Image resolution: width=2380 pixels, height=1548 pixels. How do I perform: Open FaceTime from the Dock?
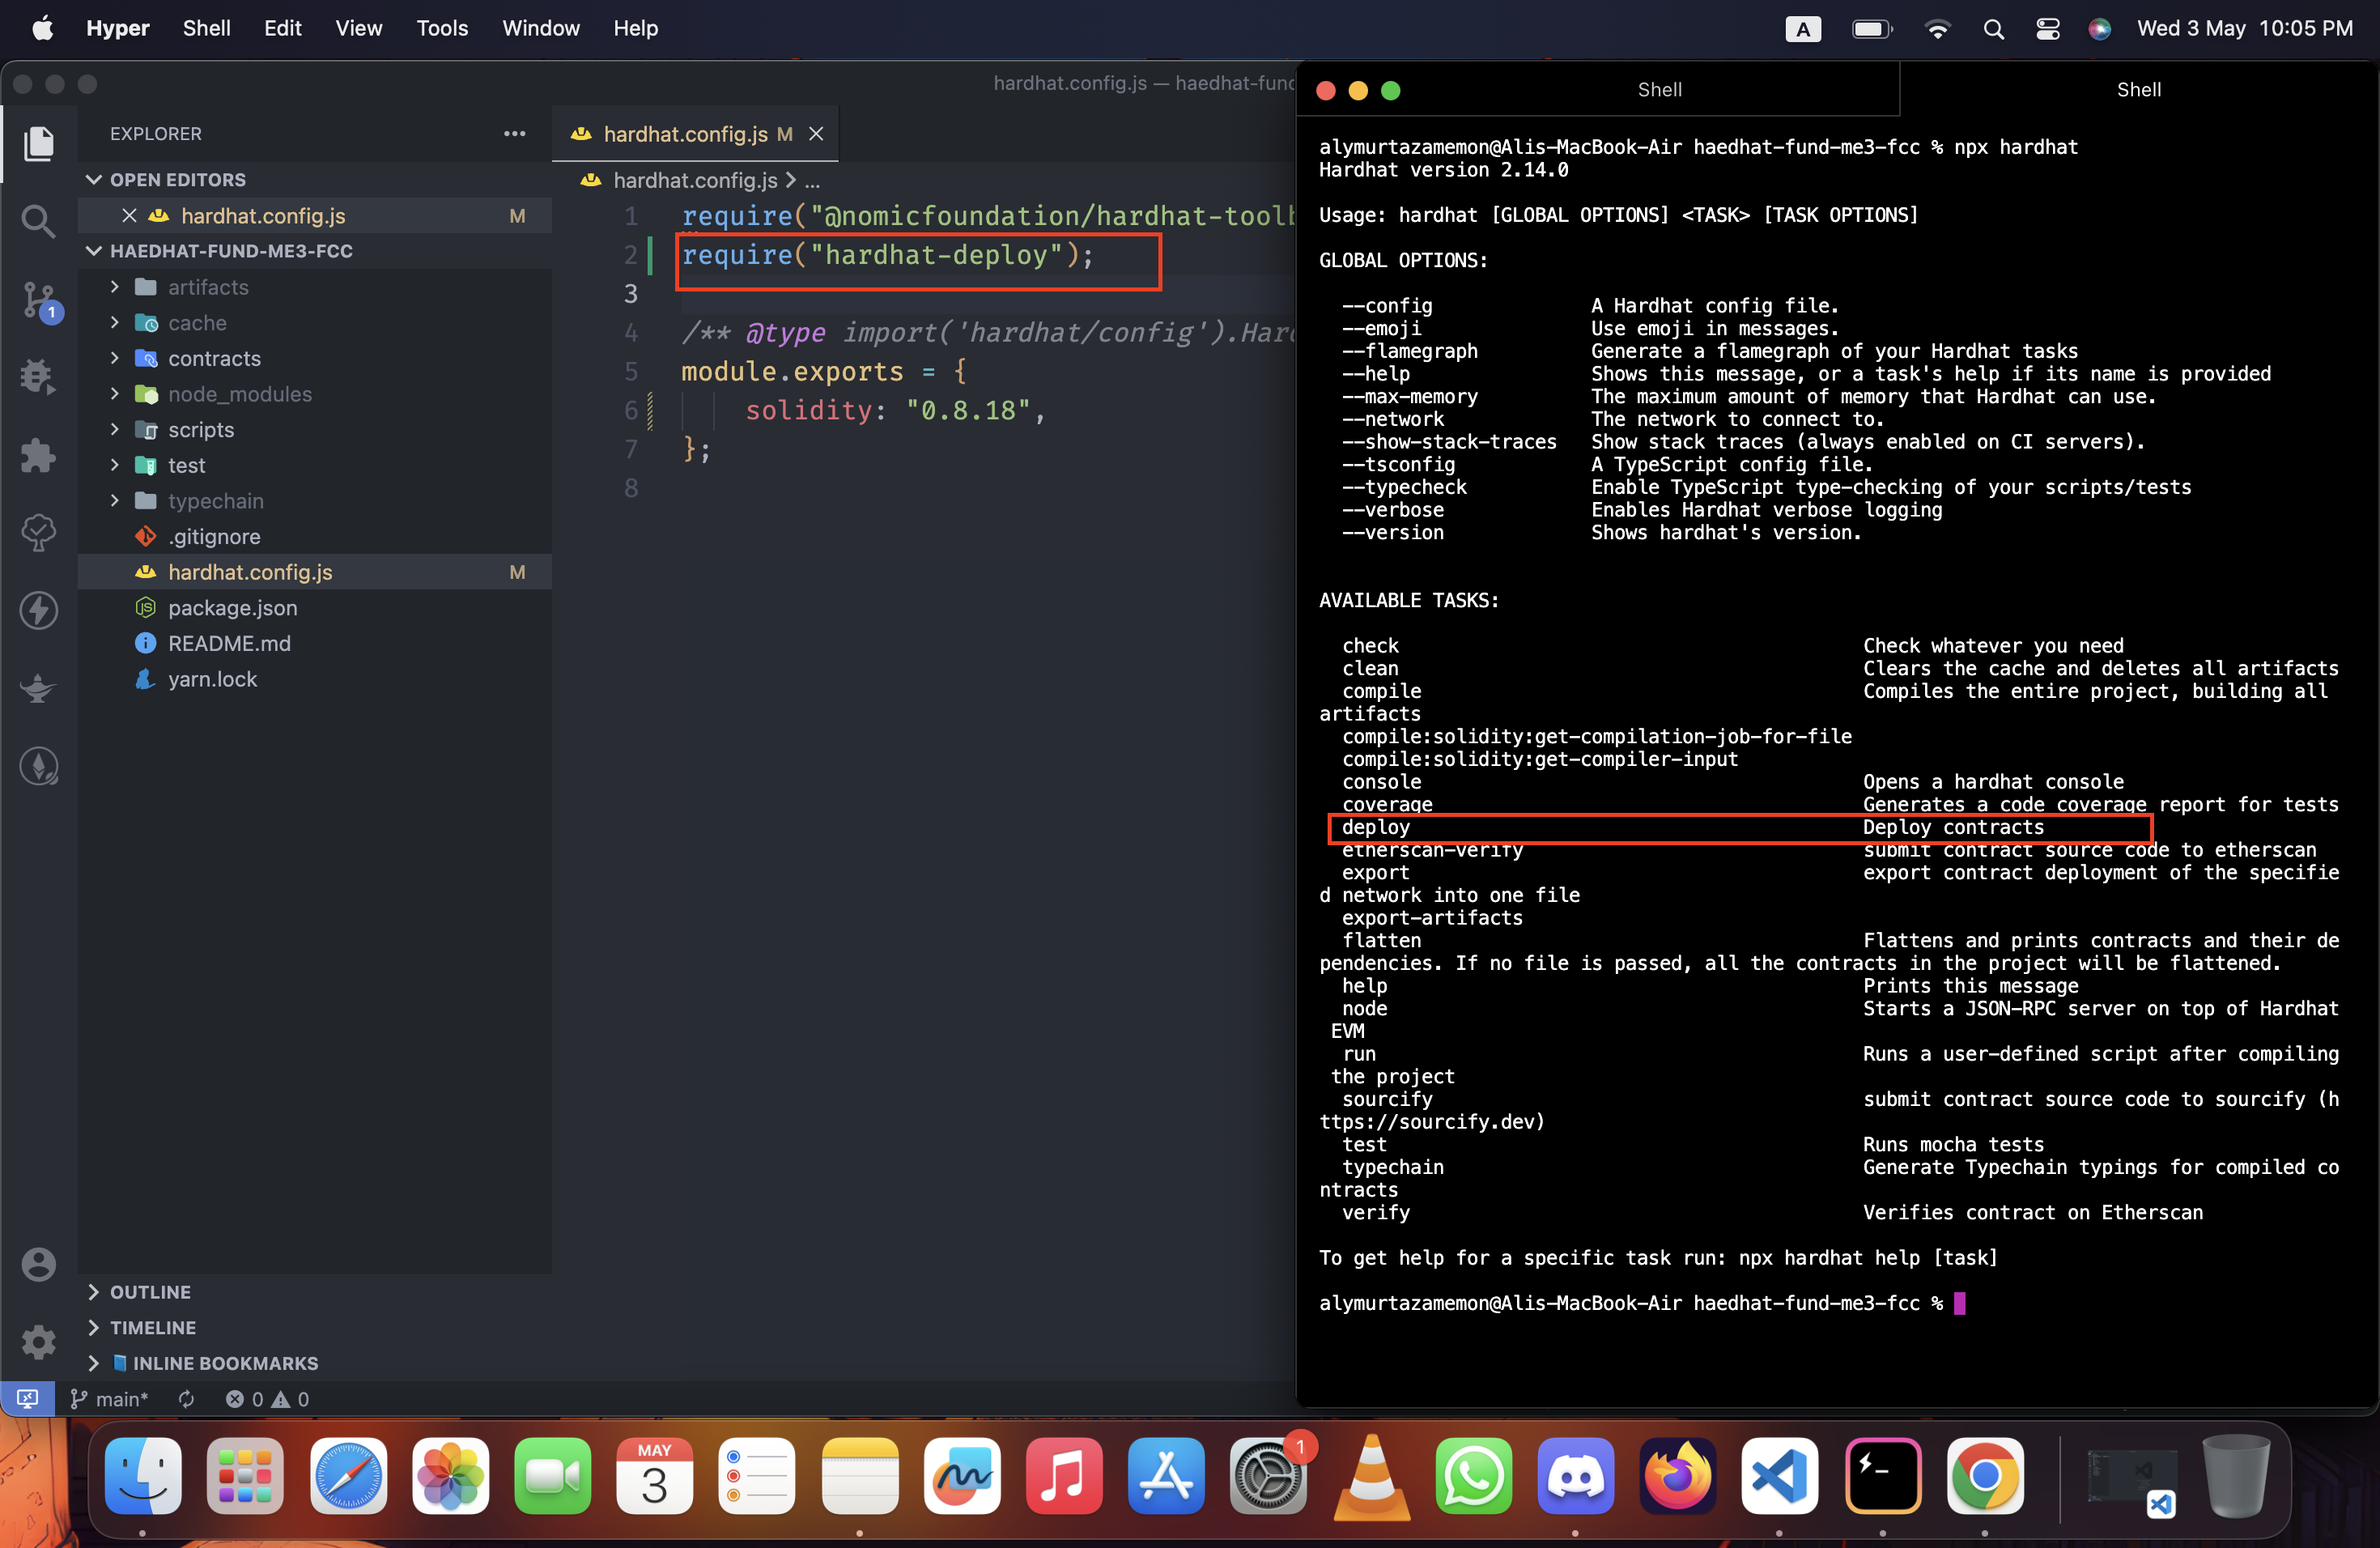coord(553,1476)
